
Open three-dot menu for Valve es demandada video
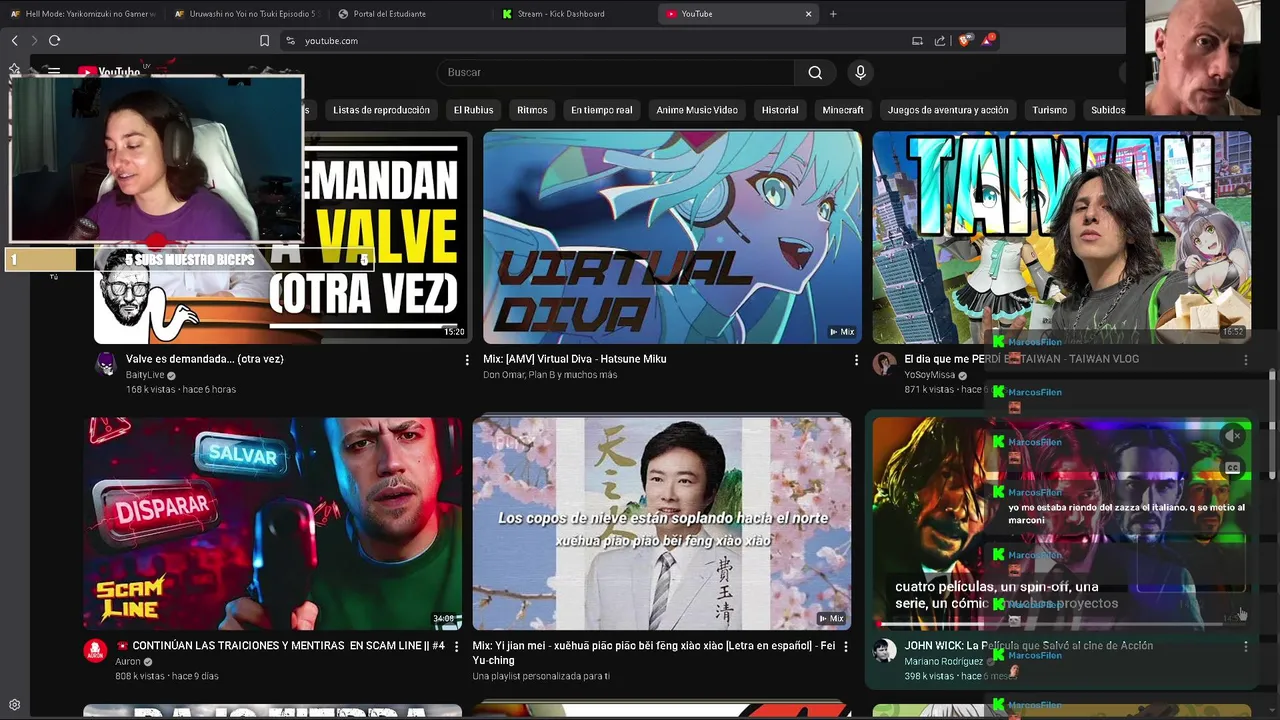click(x=467, y=360)
